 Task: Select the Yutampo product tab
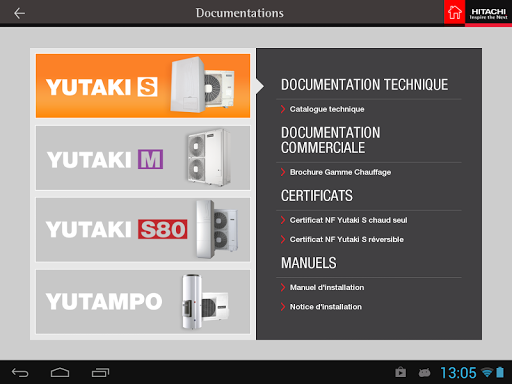point(143,302)
